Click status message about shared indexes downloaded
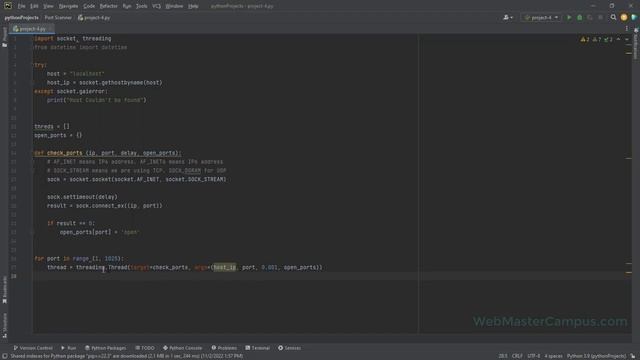Viewport: 640px width, 360px height. pyautogui.click(x=127, y=356)
